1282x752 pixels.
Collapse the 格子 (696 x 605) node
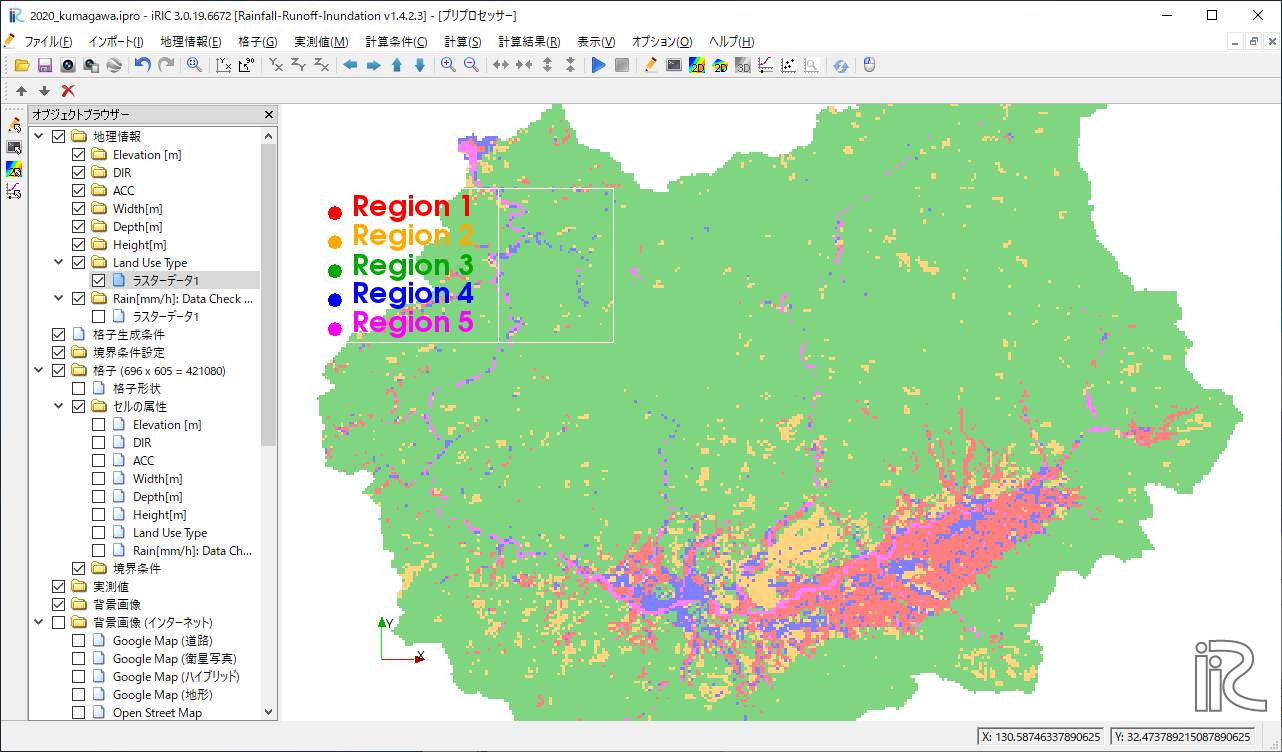click(39, 371)
